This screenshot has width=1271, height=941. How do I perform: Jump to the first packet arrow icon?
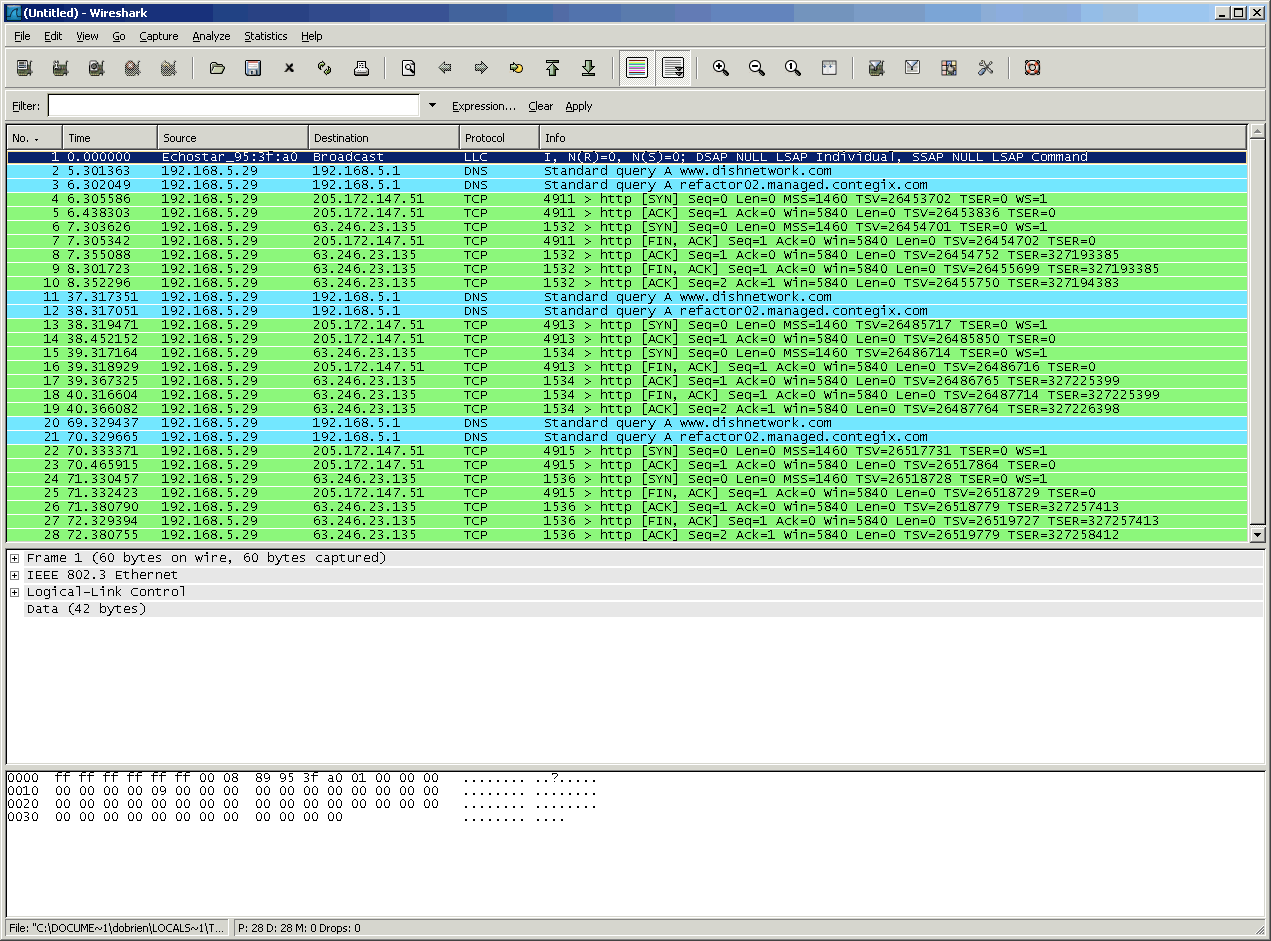[552, 68]
